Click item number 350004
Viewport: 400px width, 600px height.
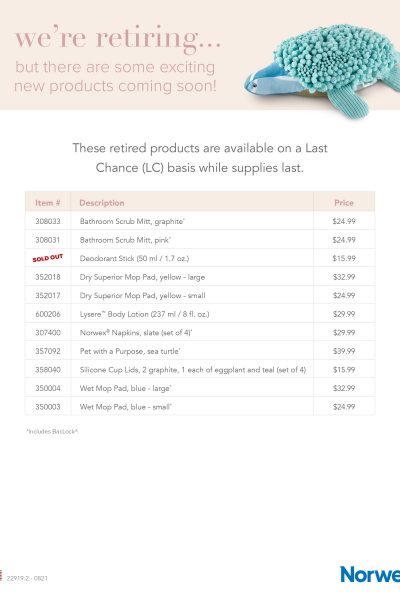(x=48, y=388)
